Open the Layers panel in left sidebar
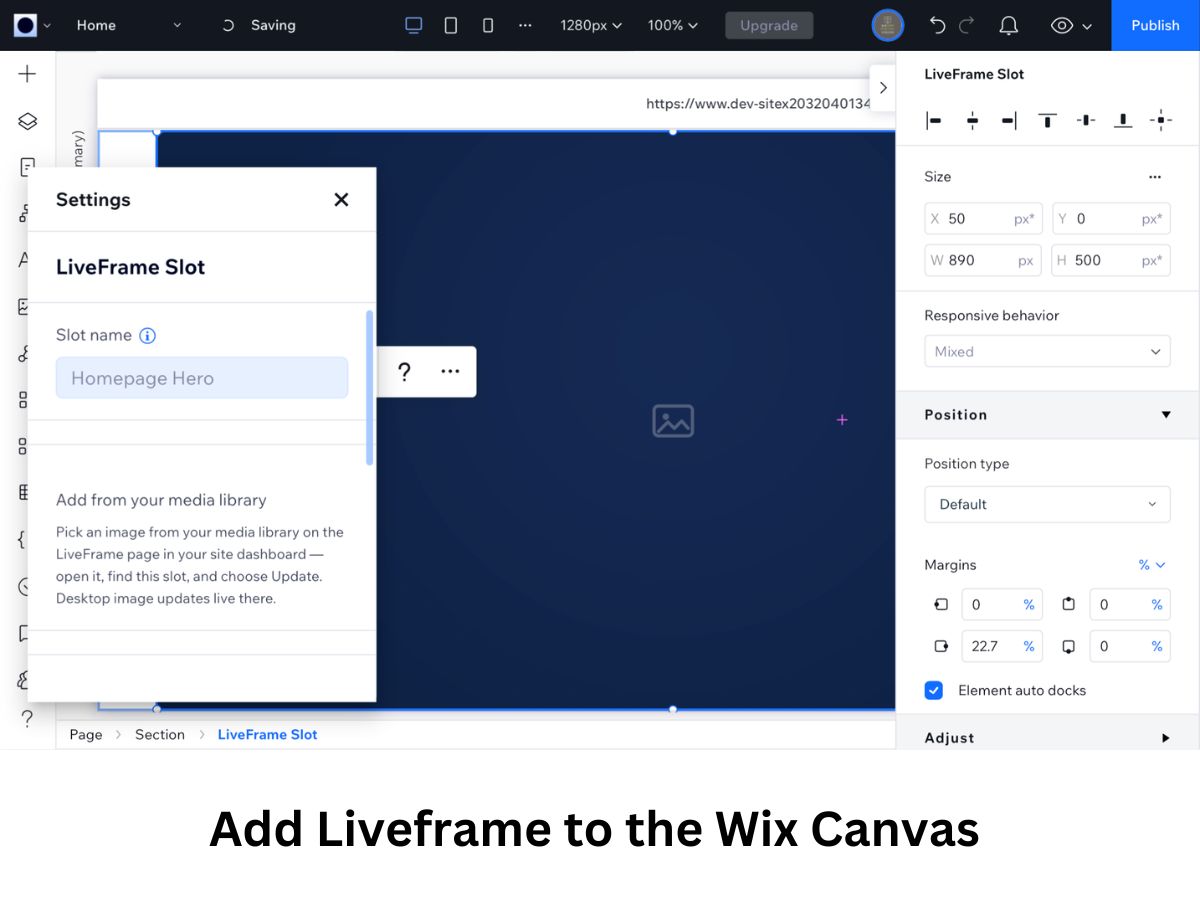Screen dimensions: 1200x900 (27, 121)
